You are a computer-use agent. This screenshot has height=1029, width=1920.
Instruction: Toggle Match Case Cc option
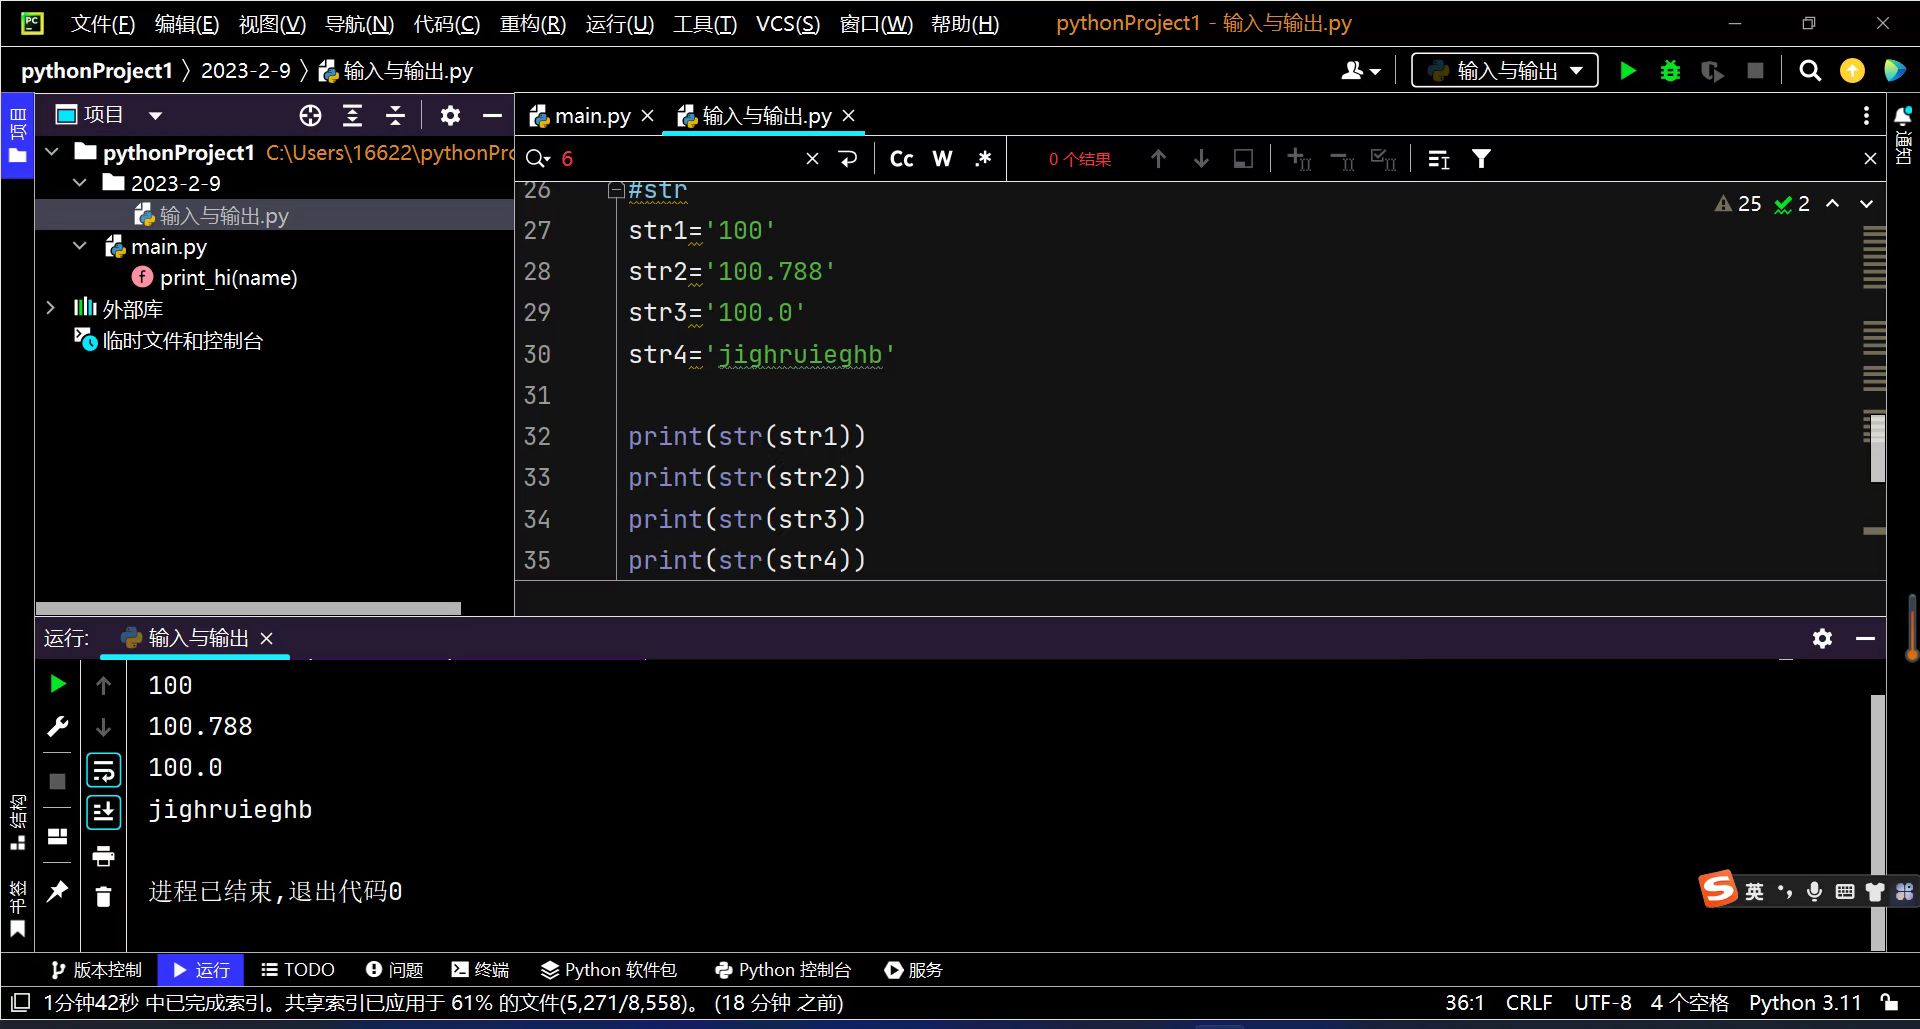[x=901, y=159]
